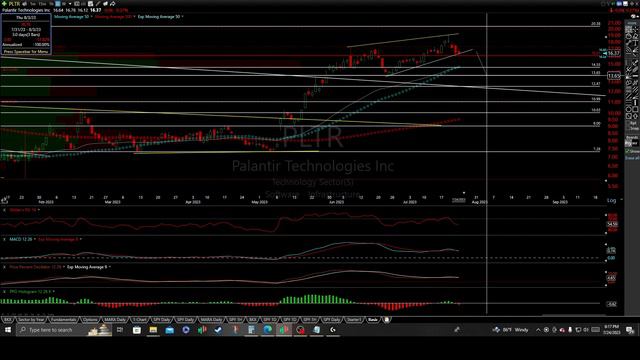Click the taskbar clock and date
Image resolution: width=640 pixels, height=360 pixels.
[612, 329]
